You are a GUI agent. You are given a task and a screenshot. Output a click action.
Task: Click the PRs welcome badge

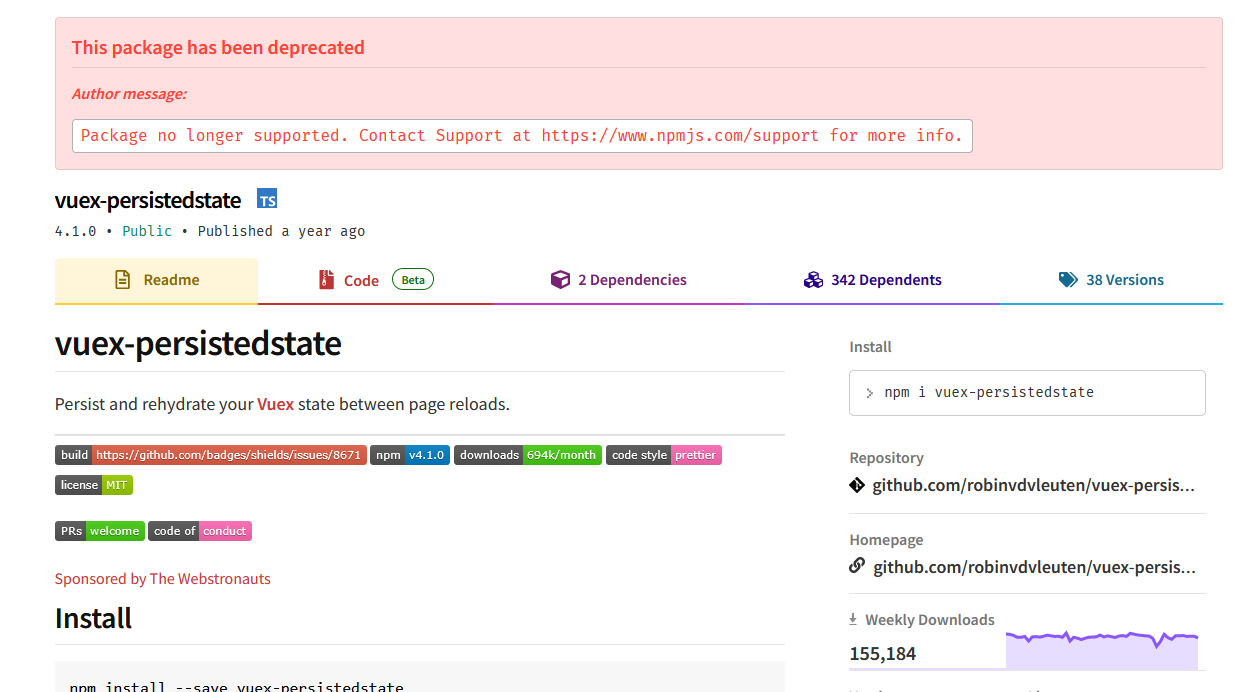coord(100,531)
